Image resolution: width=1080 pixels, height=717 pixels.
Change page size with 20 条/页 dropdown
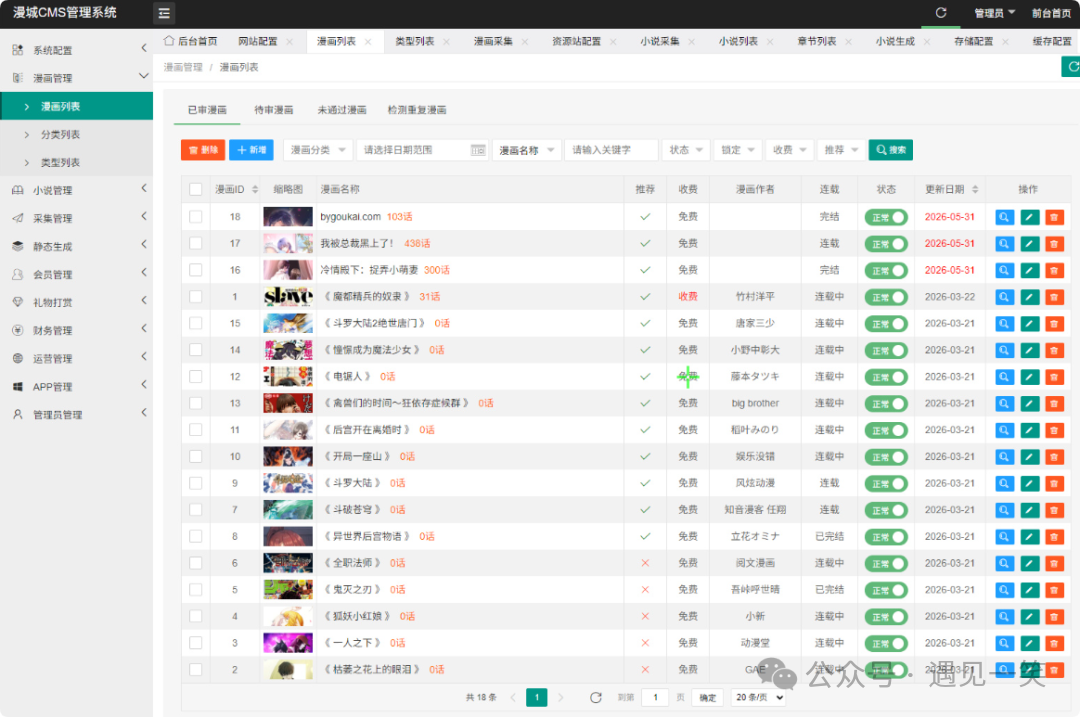[x=758, y=698]
